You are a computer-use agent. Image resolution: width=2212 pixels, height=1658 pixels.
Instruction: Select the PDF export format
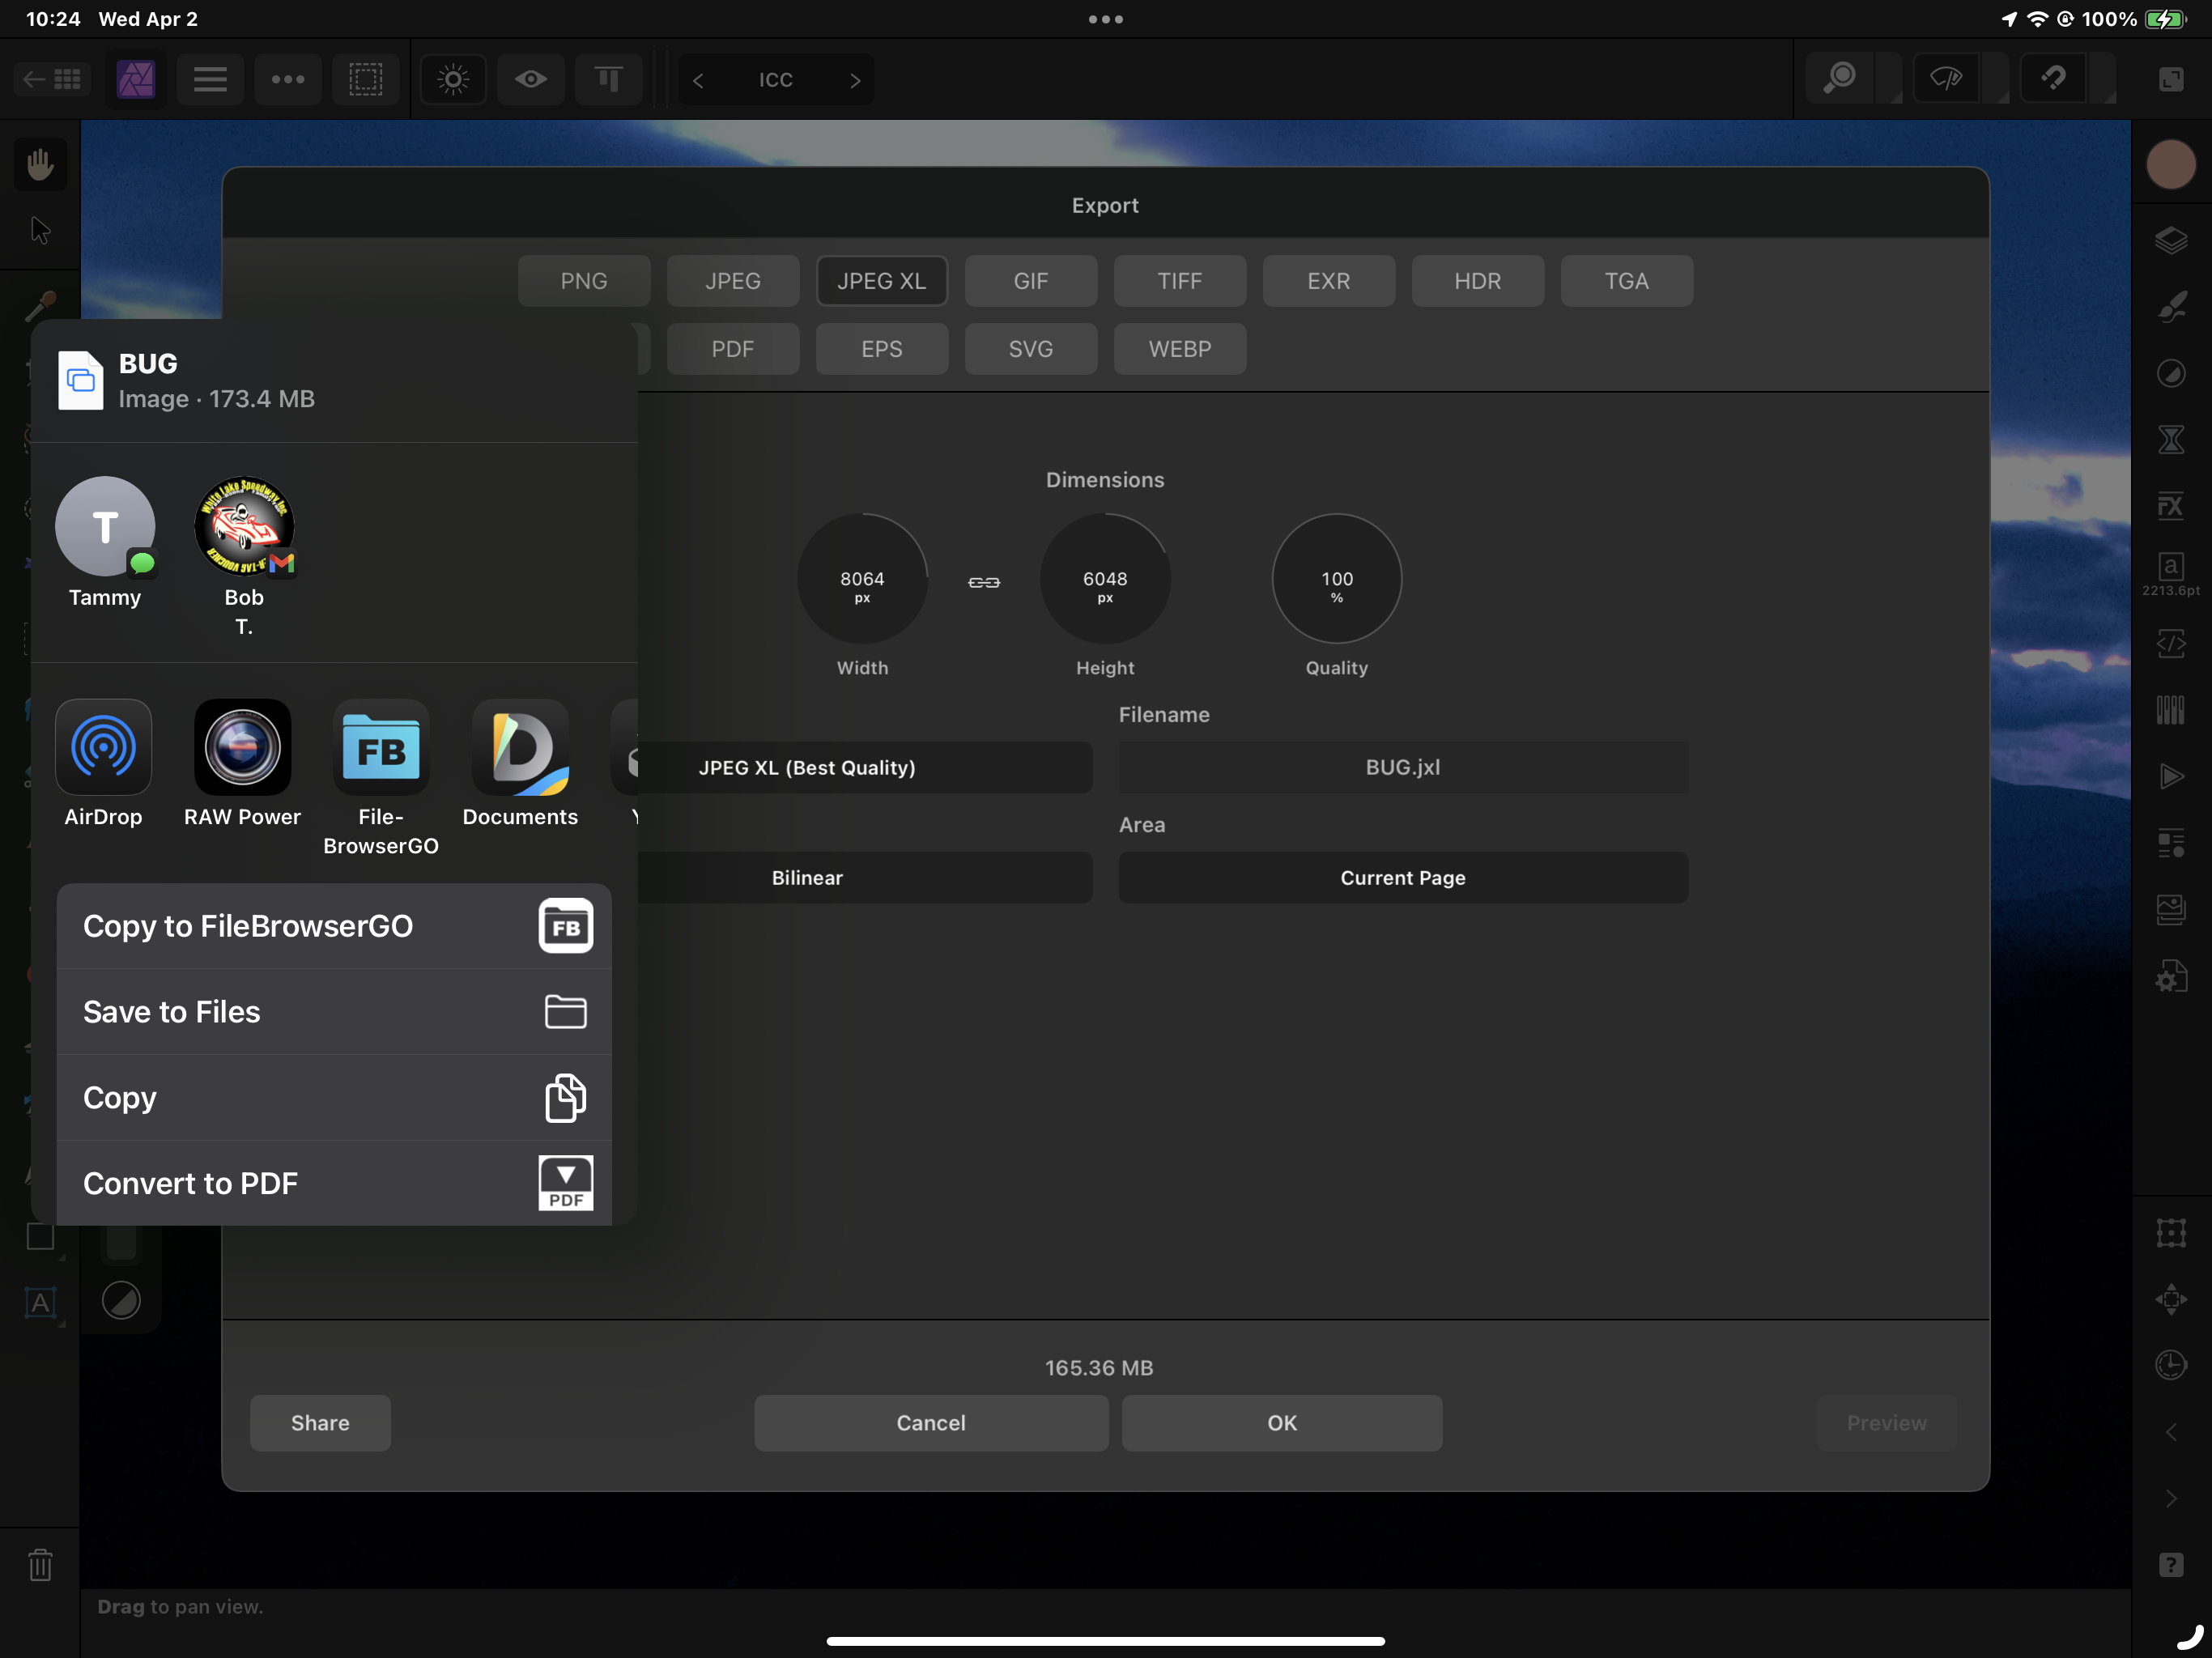(733, 349)
